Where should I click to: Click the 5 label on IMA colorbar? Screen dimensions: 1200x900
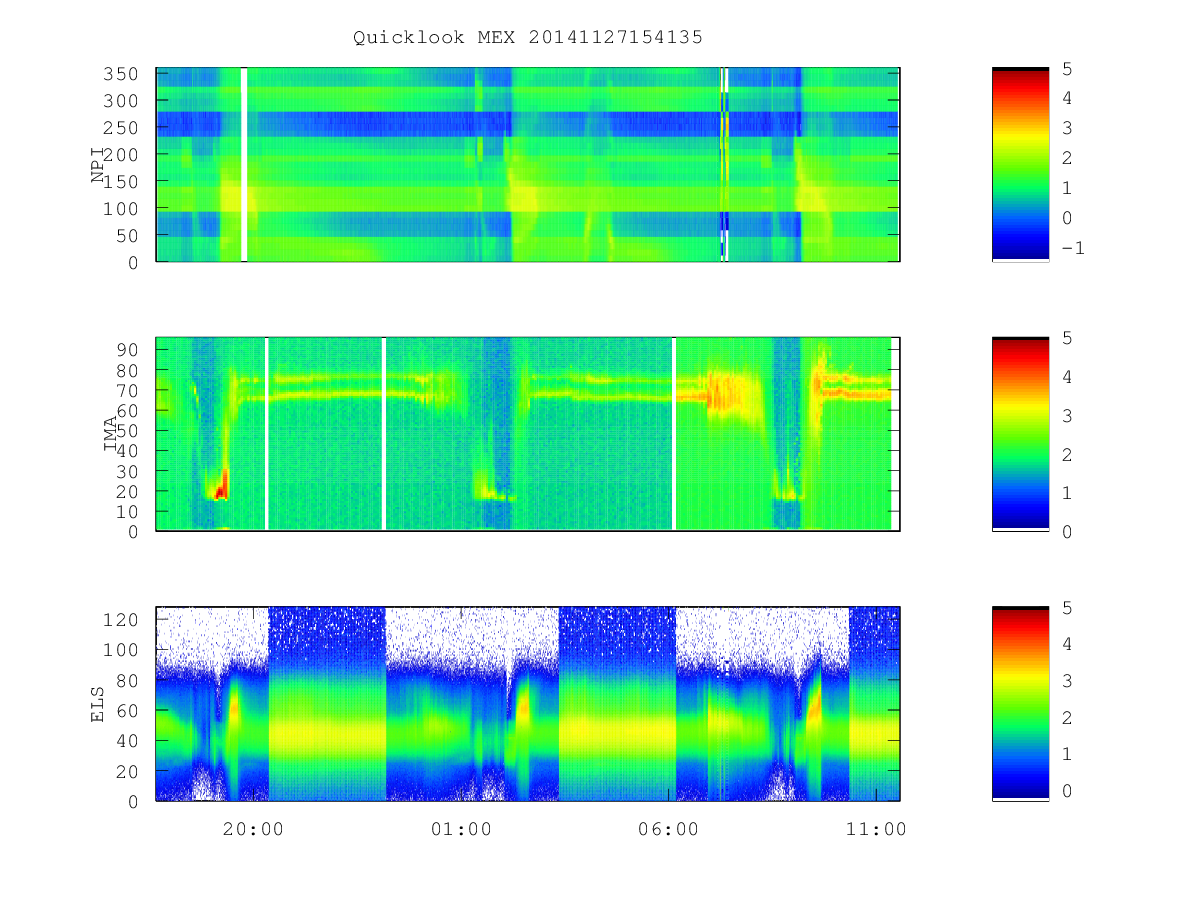coord(1066,338)
